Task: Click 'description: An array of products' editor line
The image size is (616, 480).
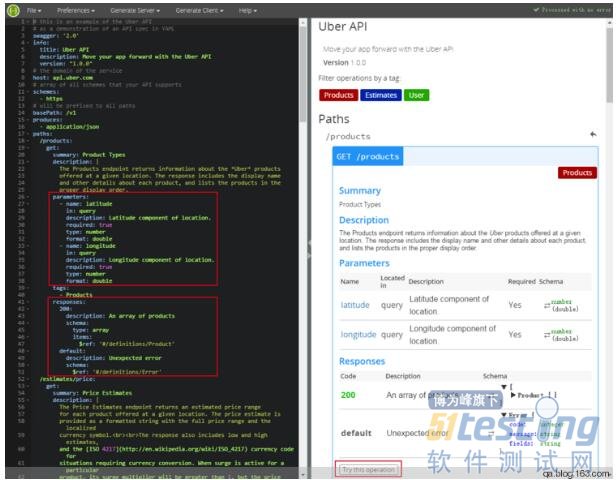Action: pyautogui.click(x=120, y=316)
